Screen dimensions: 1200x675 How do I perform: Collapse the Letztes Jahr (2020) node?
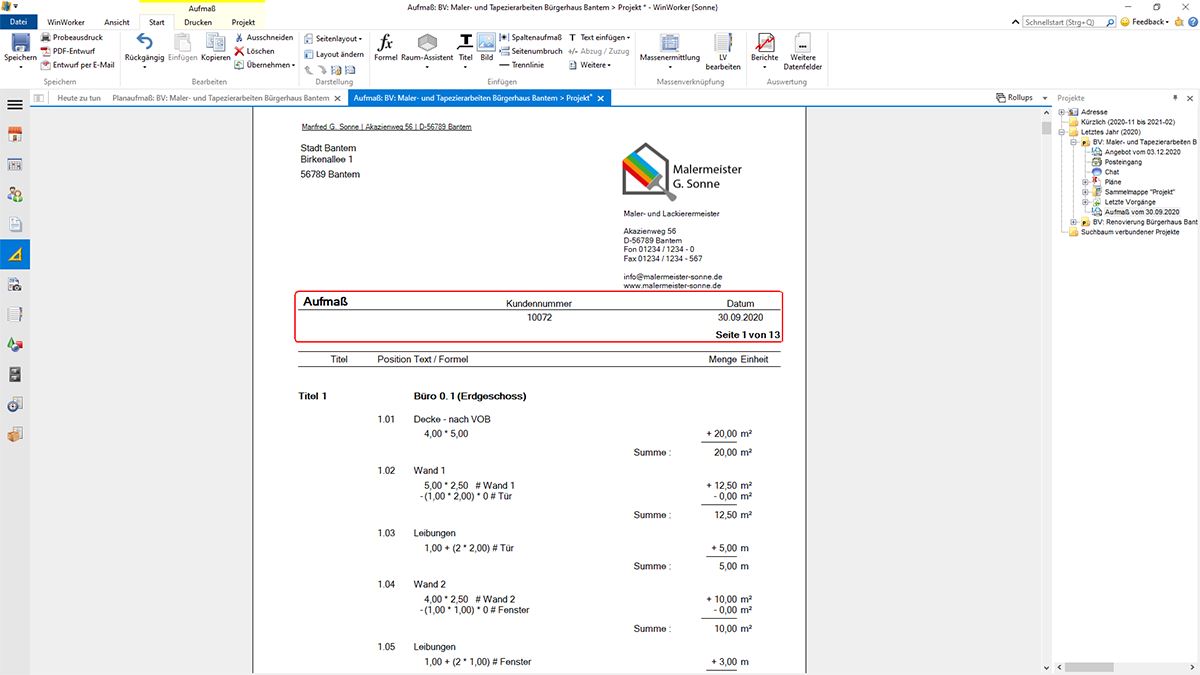coord(1061,132)
